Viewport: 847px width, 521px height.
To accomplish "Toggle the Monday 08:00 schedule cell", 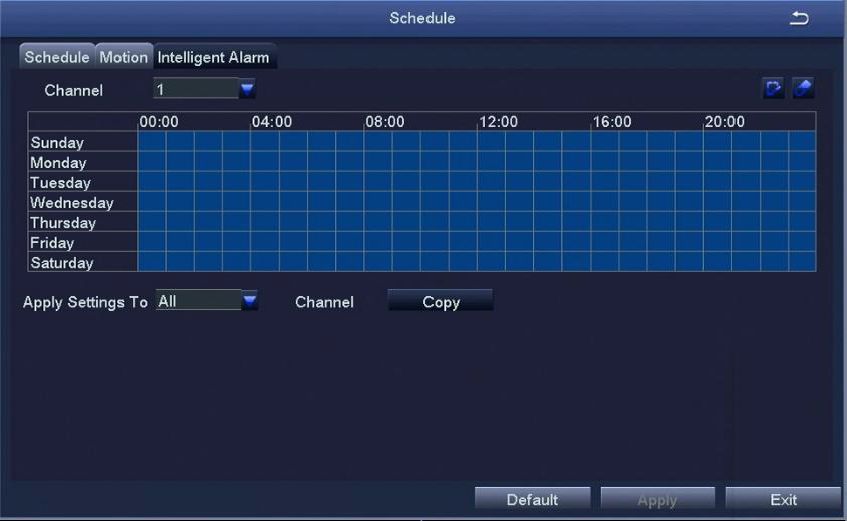I will [x=378, y=162].
